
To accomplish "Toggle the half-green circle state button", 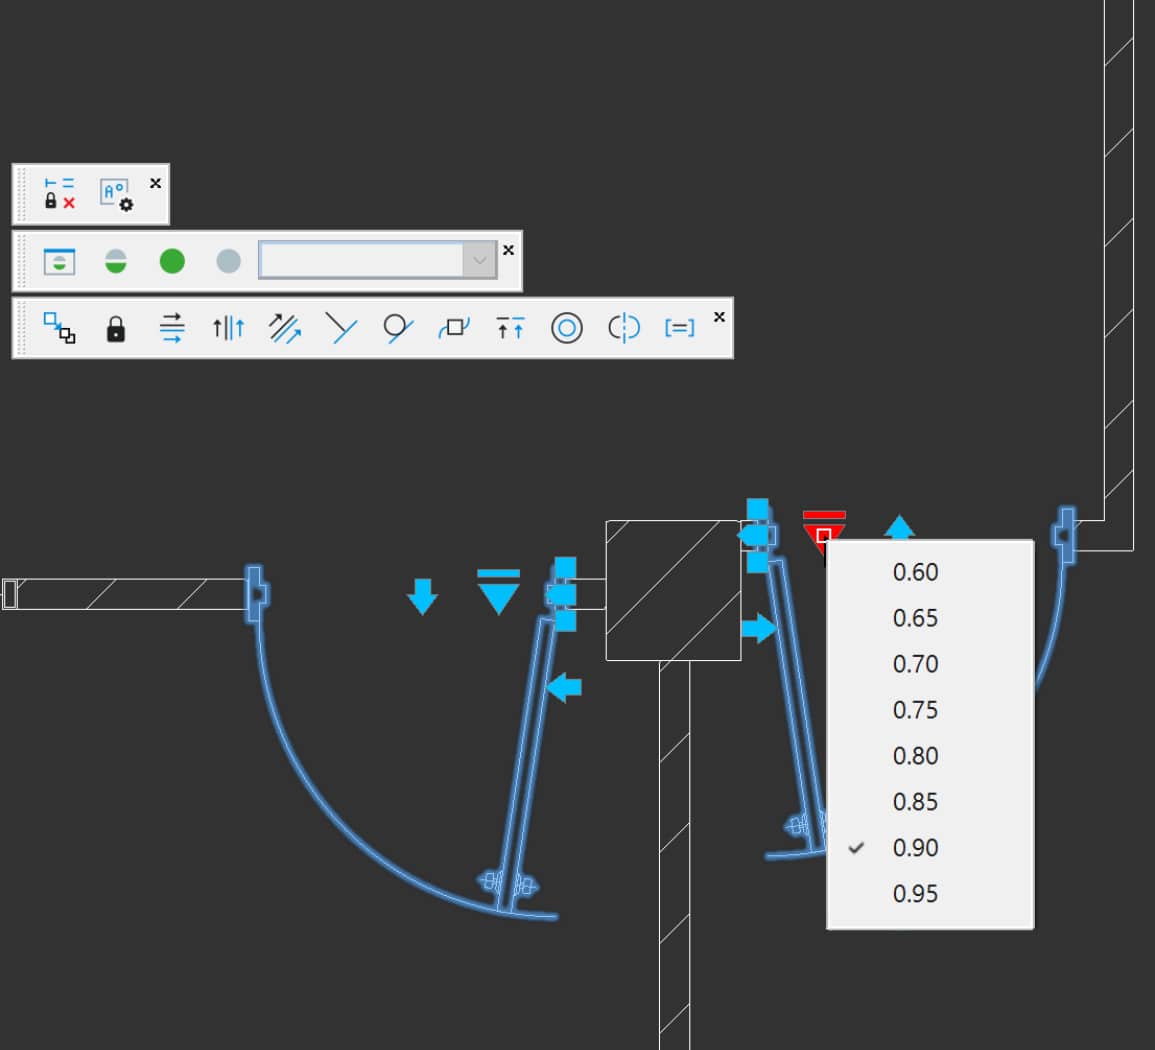I will pyautogui.click(x=116, y=262).
